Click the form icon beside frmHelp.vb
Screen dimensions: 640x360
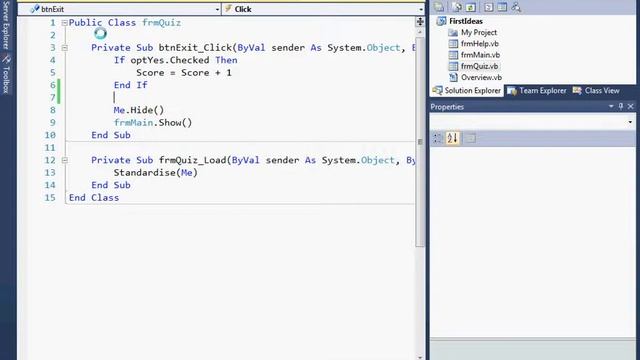point(453,44)
